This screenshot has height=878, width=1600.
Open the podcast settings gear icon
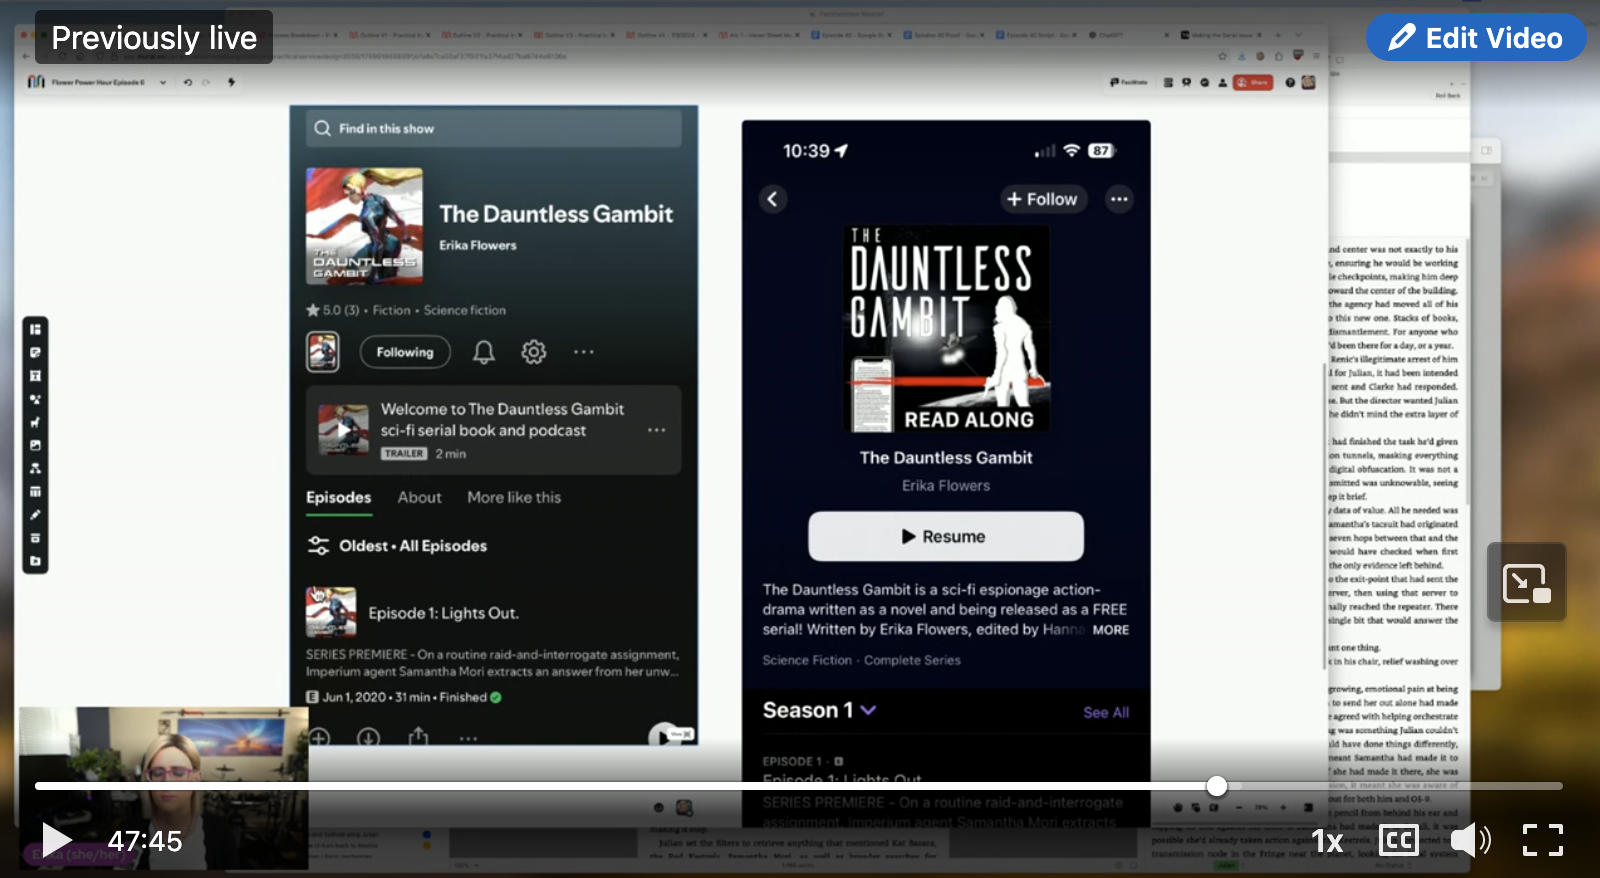534,352
